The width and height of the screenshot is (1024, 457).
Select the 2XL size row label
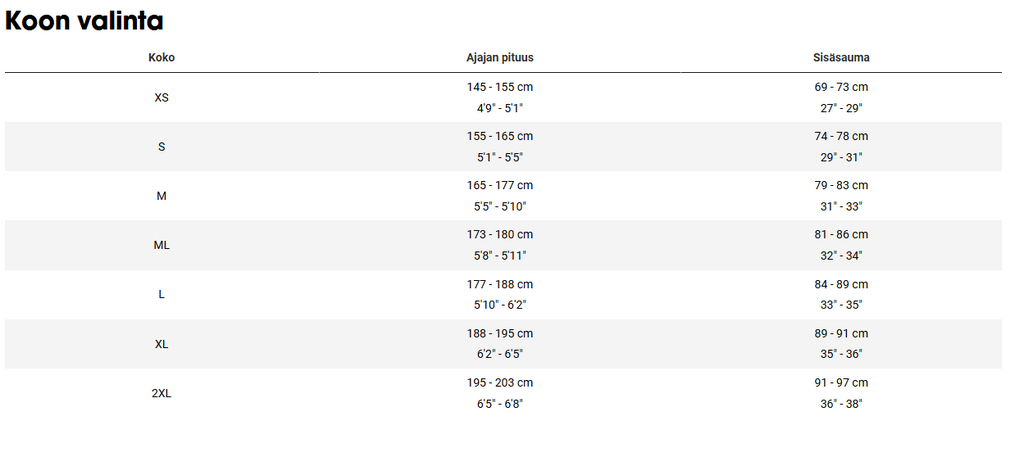161,394
